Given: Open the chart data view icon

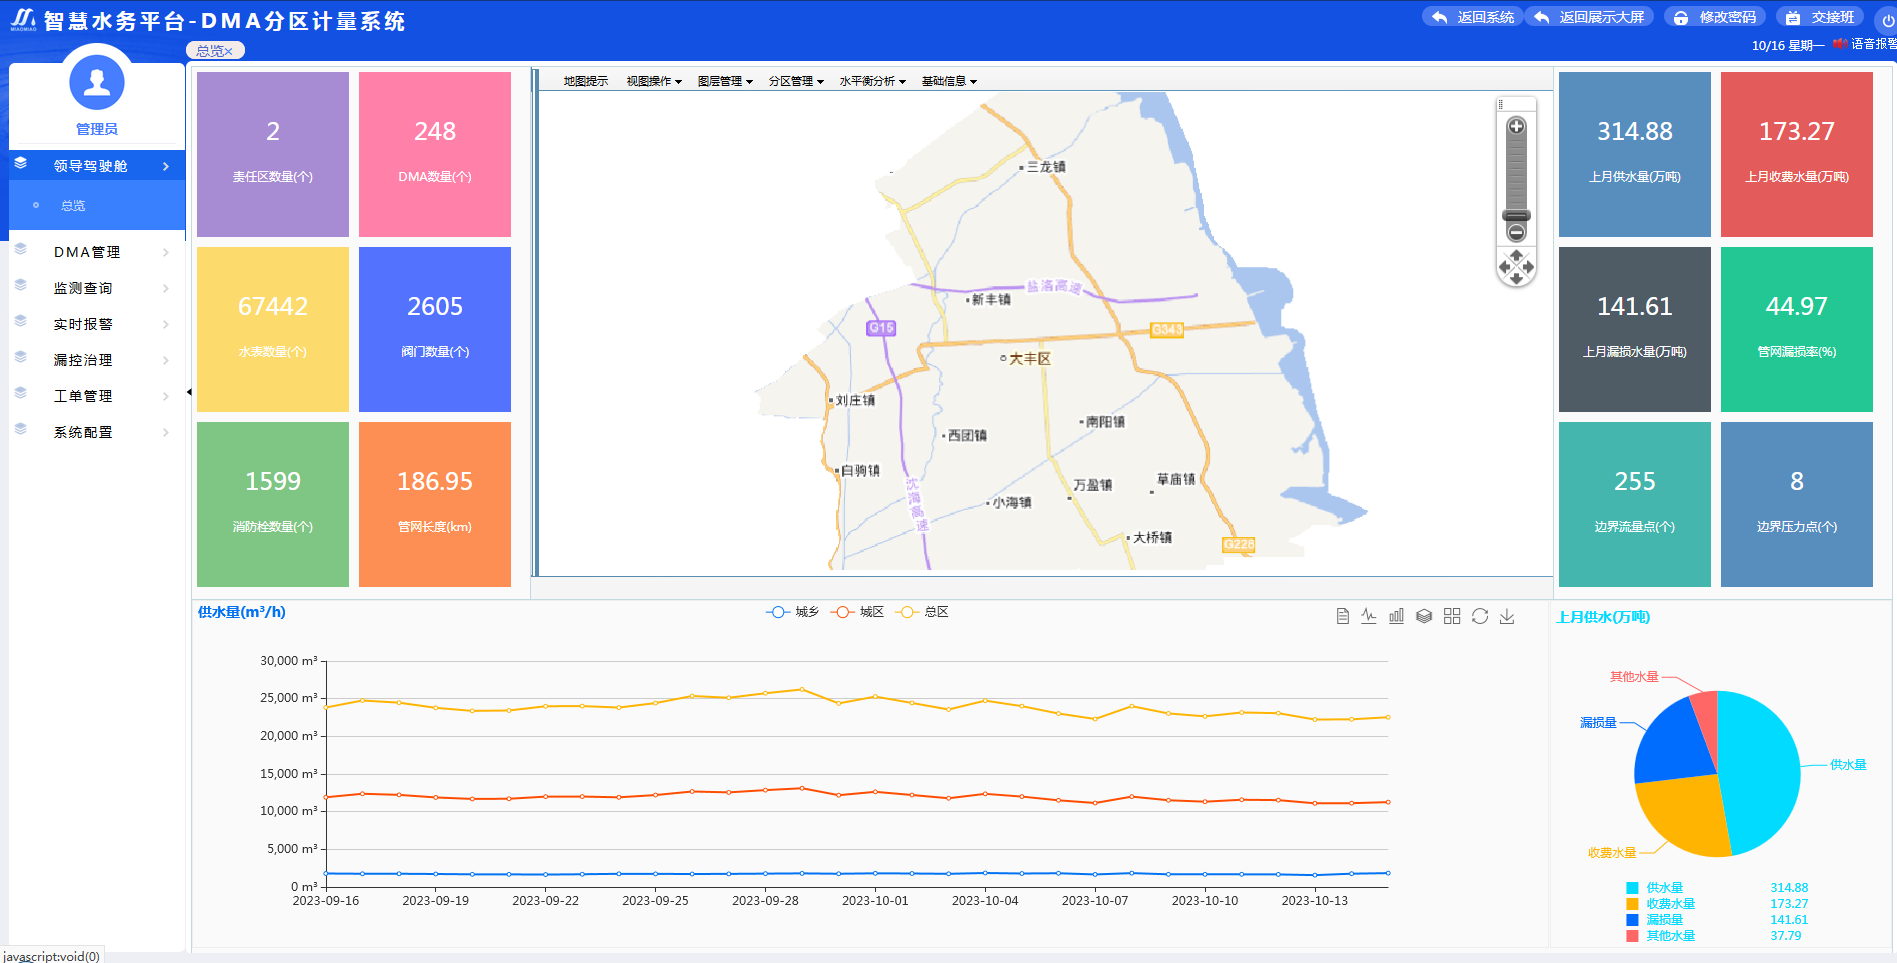Looking at the screenshot, I should coord(1342,616).
